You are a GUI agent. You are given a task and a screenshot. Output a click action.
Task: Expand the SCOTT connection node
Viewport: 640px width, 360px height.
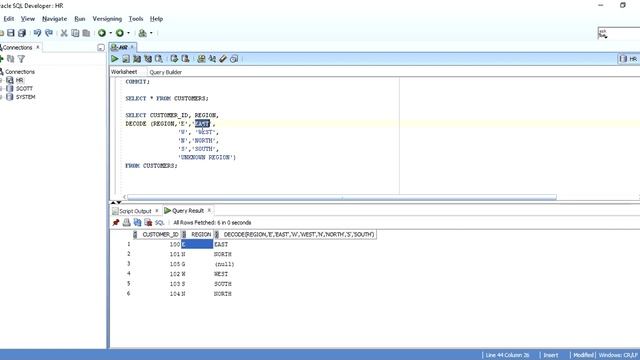[x=1, y=89]
